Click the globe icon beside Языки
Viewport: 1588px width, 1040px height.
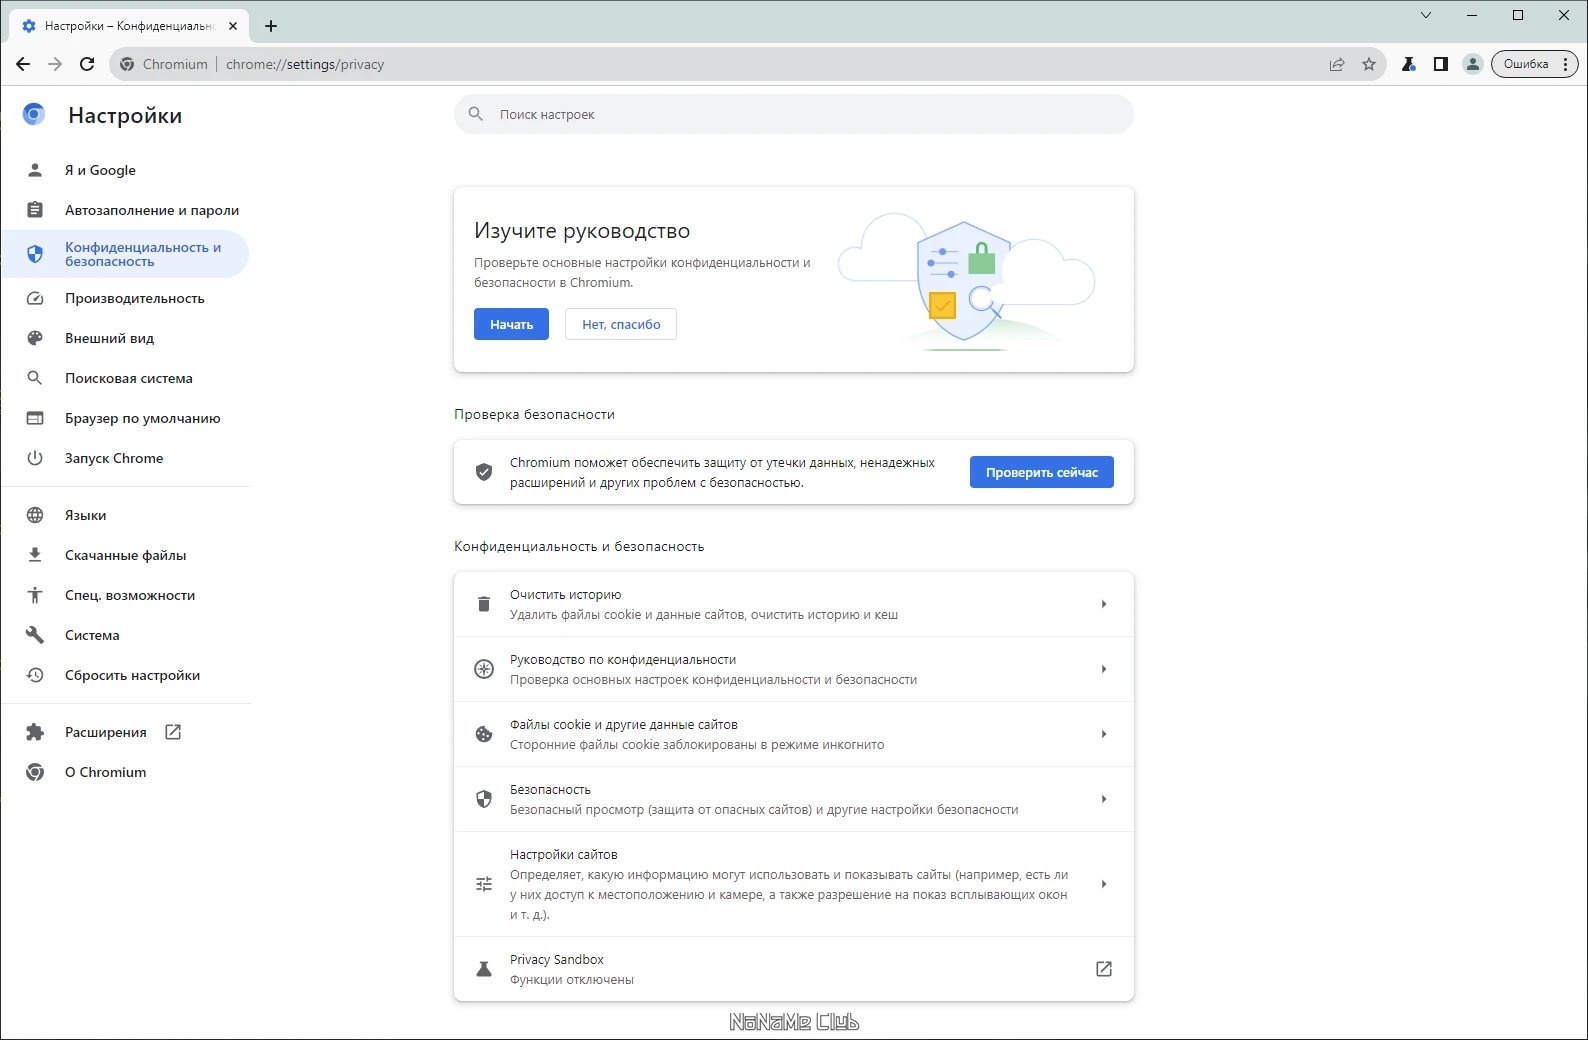pyautogui.click(x=35, y=515)
